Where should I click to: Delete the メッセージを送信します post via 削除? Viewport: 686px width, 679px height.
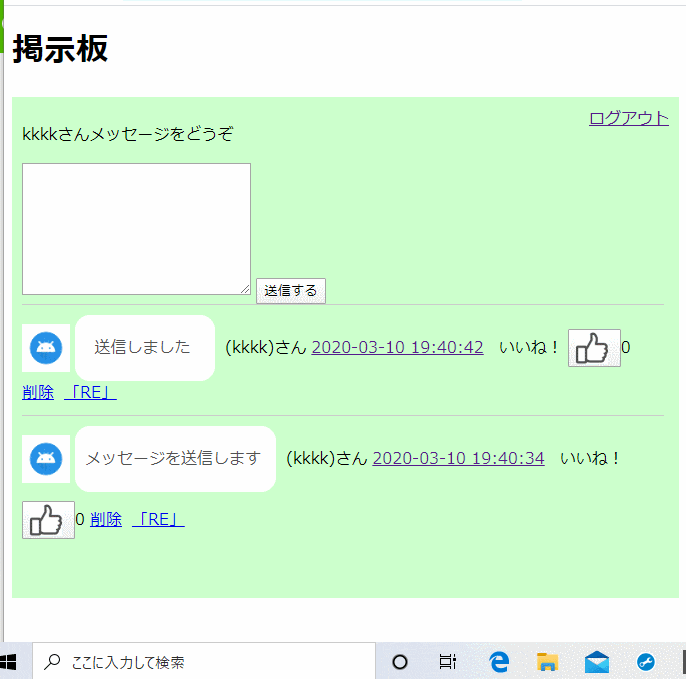pyautogui.click(x=106, y=519)
